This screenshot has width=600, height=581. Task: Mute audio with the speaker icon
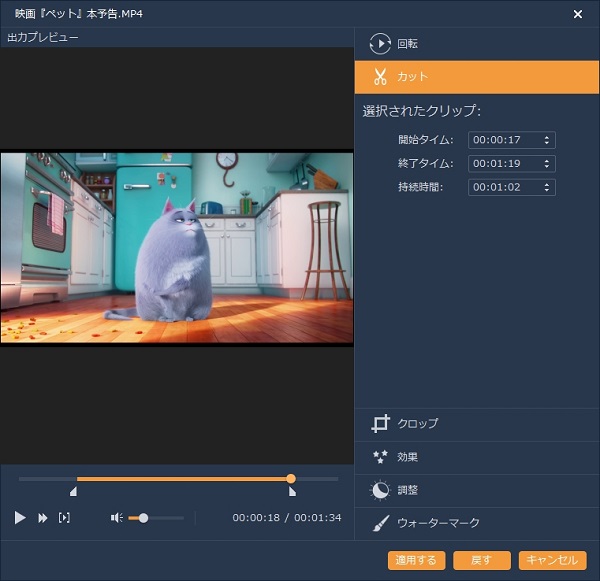116,518
